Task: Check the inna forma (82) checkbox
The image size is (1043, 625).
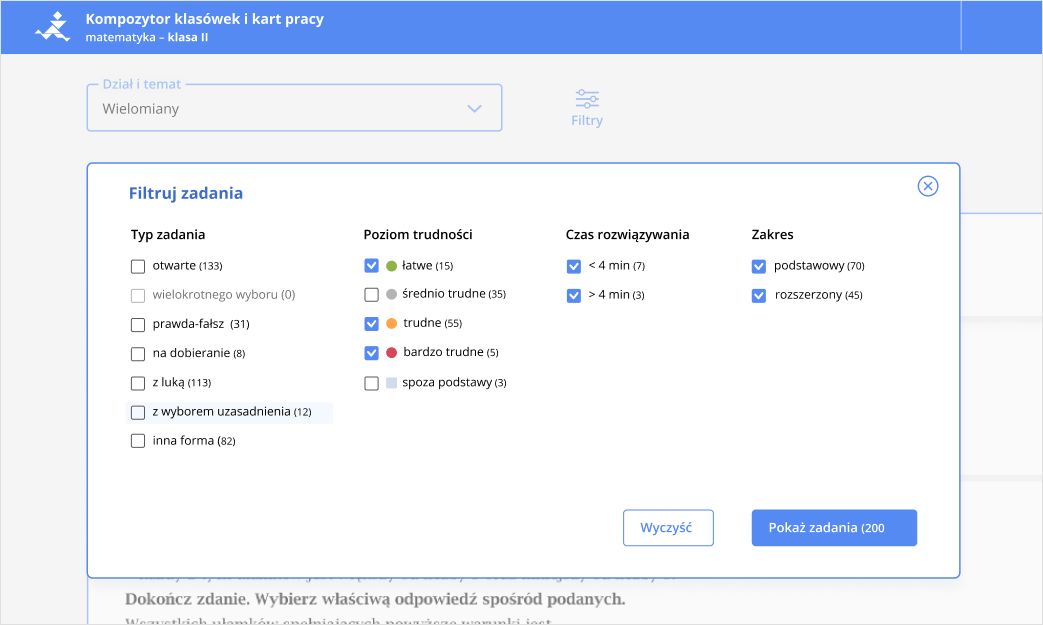Action: pos(138,441)
